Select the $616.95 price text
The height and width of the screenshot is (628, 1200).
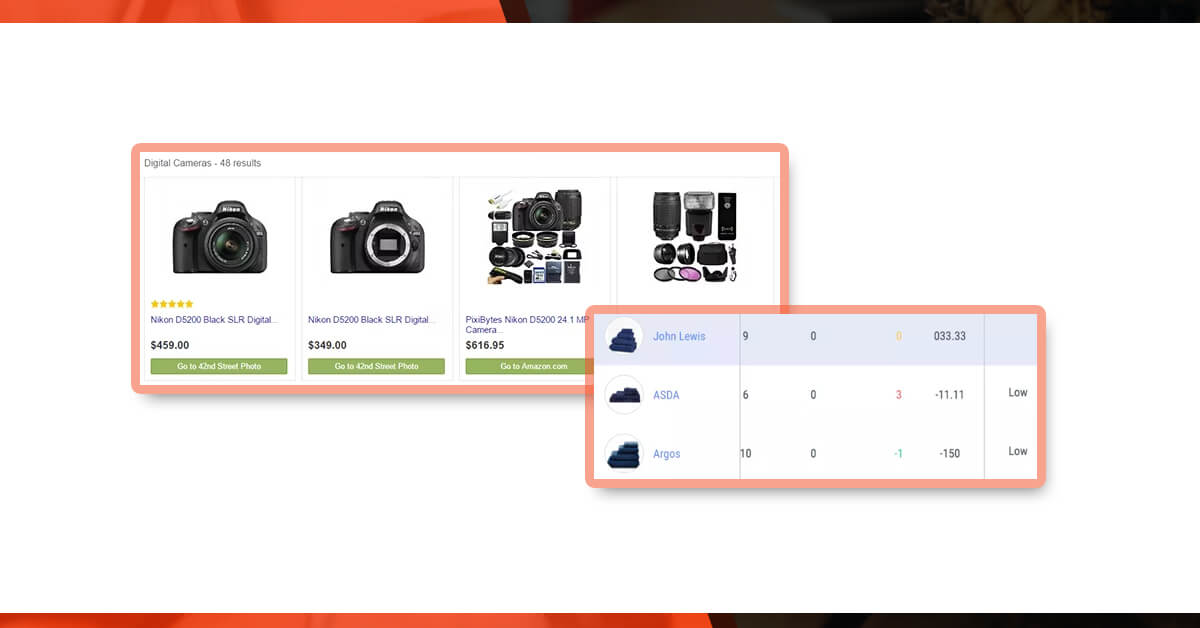485,345
